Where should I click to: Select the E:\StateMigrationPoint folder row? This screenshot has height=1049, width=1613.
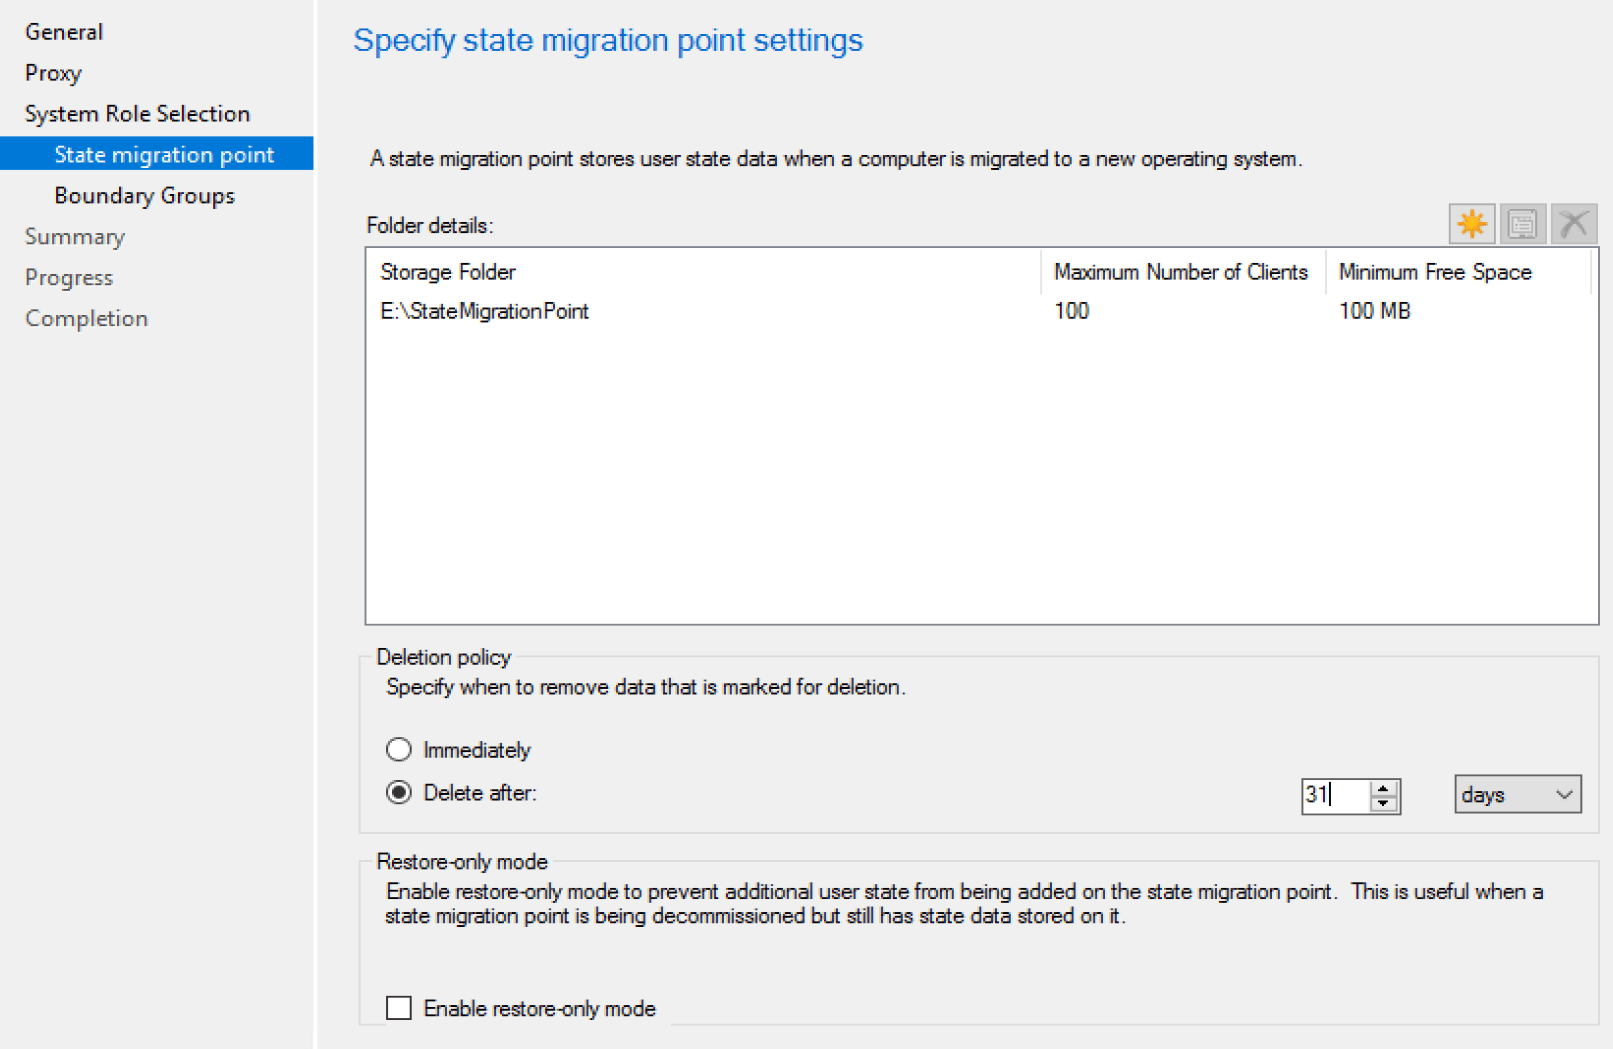484,311
